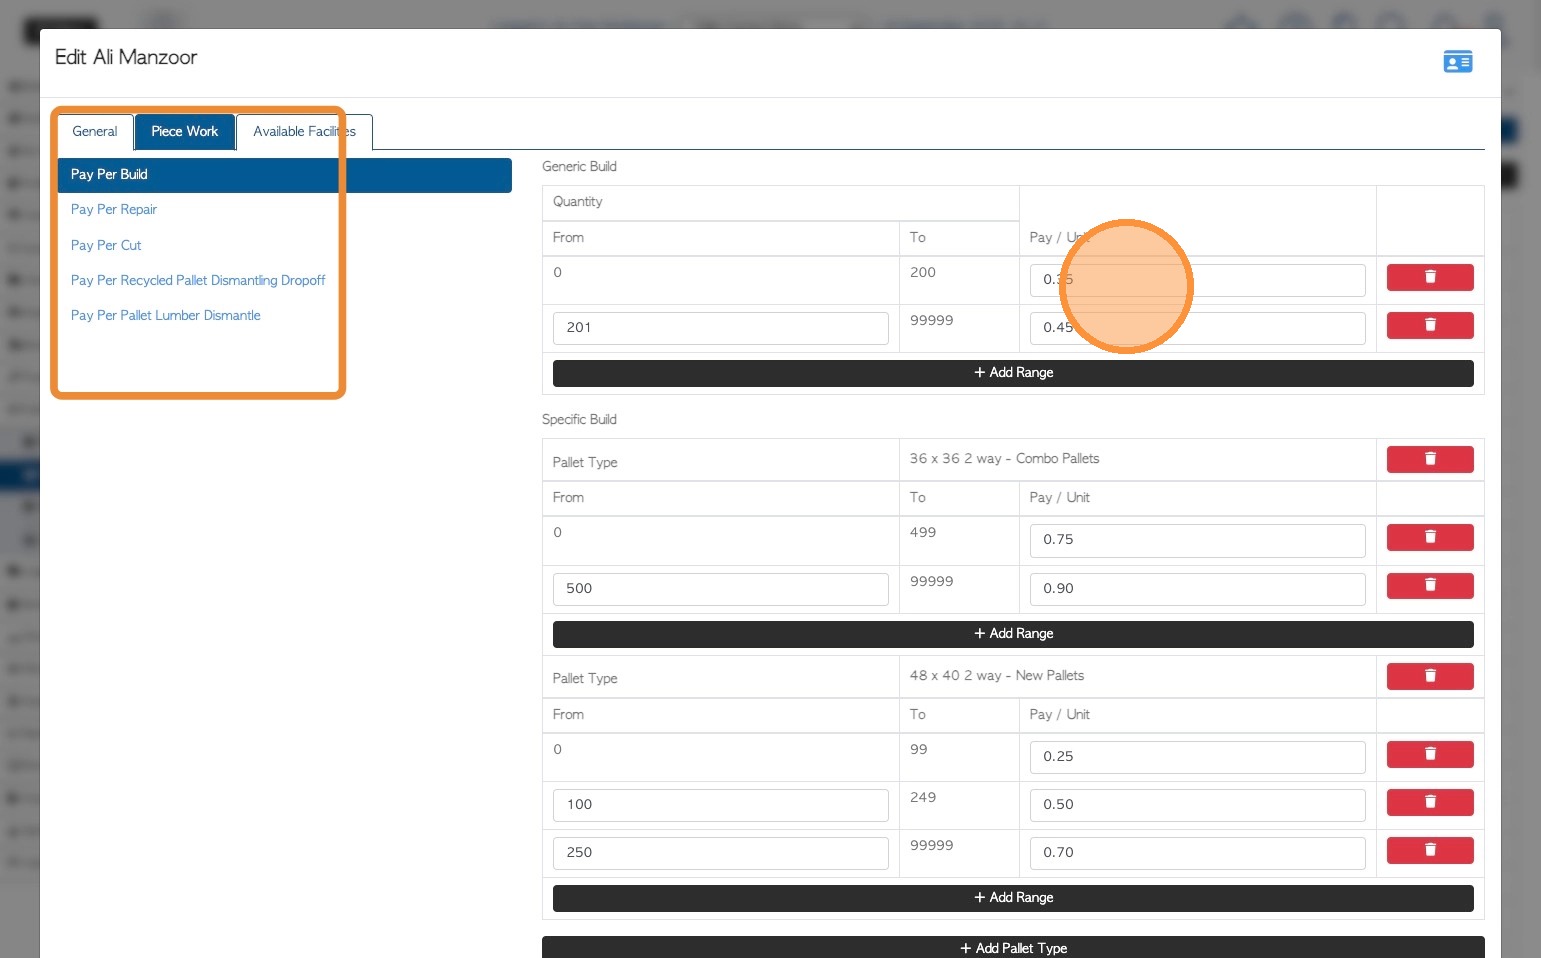Image resolution: width=1541 pixels, height=958 pixels.
Task: Edit the New Pallets pay field showing 0.70
Action: (1198, 853)
